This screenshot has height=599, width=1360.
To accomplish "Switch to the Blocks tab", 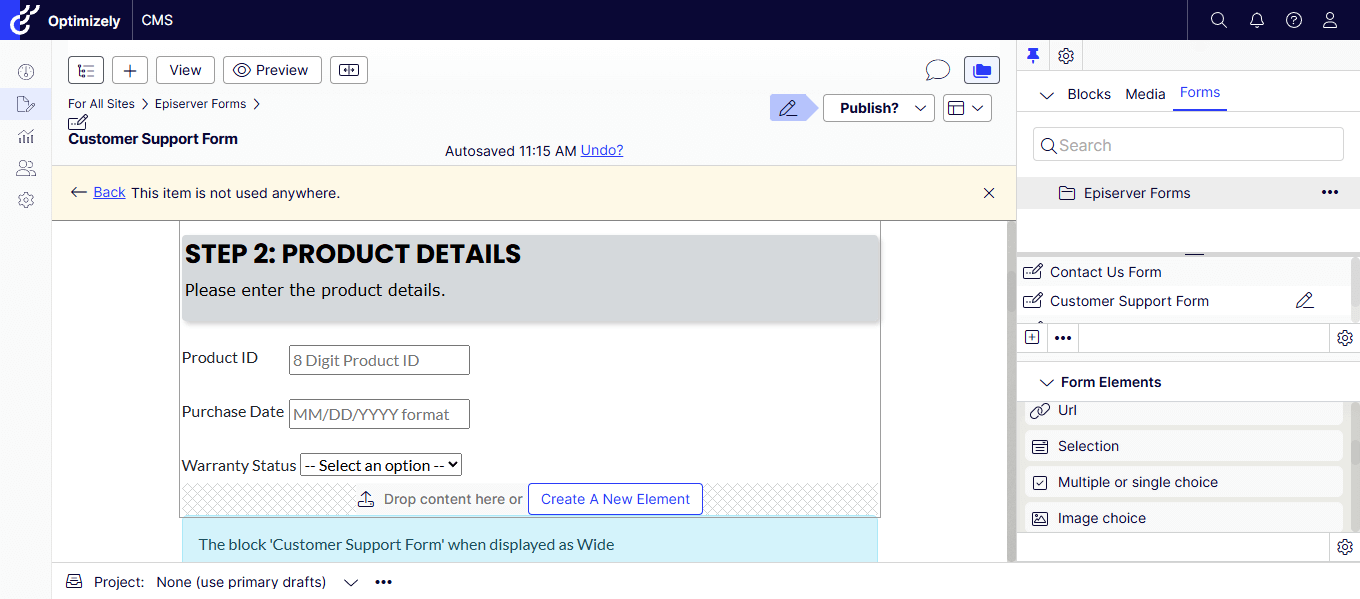I will 1088,94.
